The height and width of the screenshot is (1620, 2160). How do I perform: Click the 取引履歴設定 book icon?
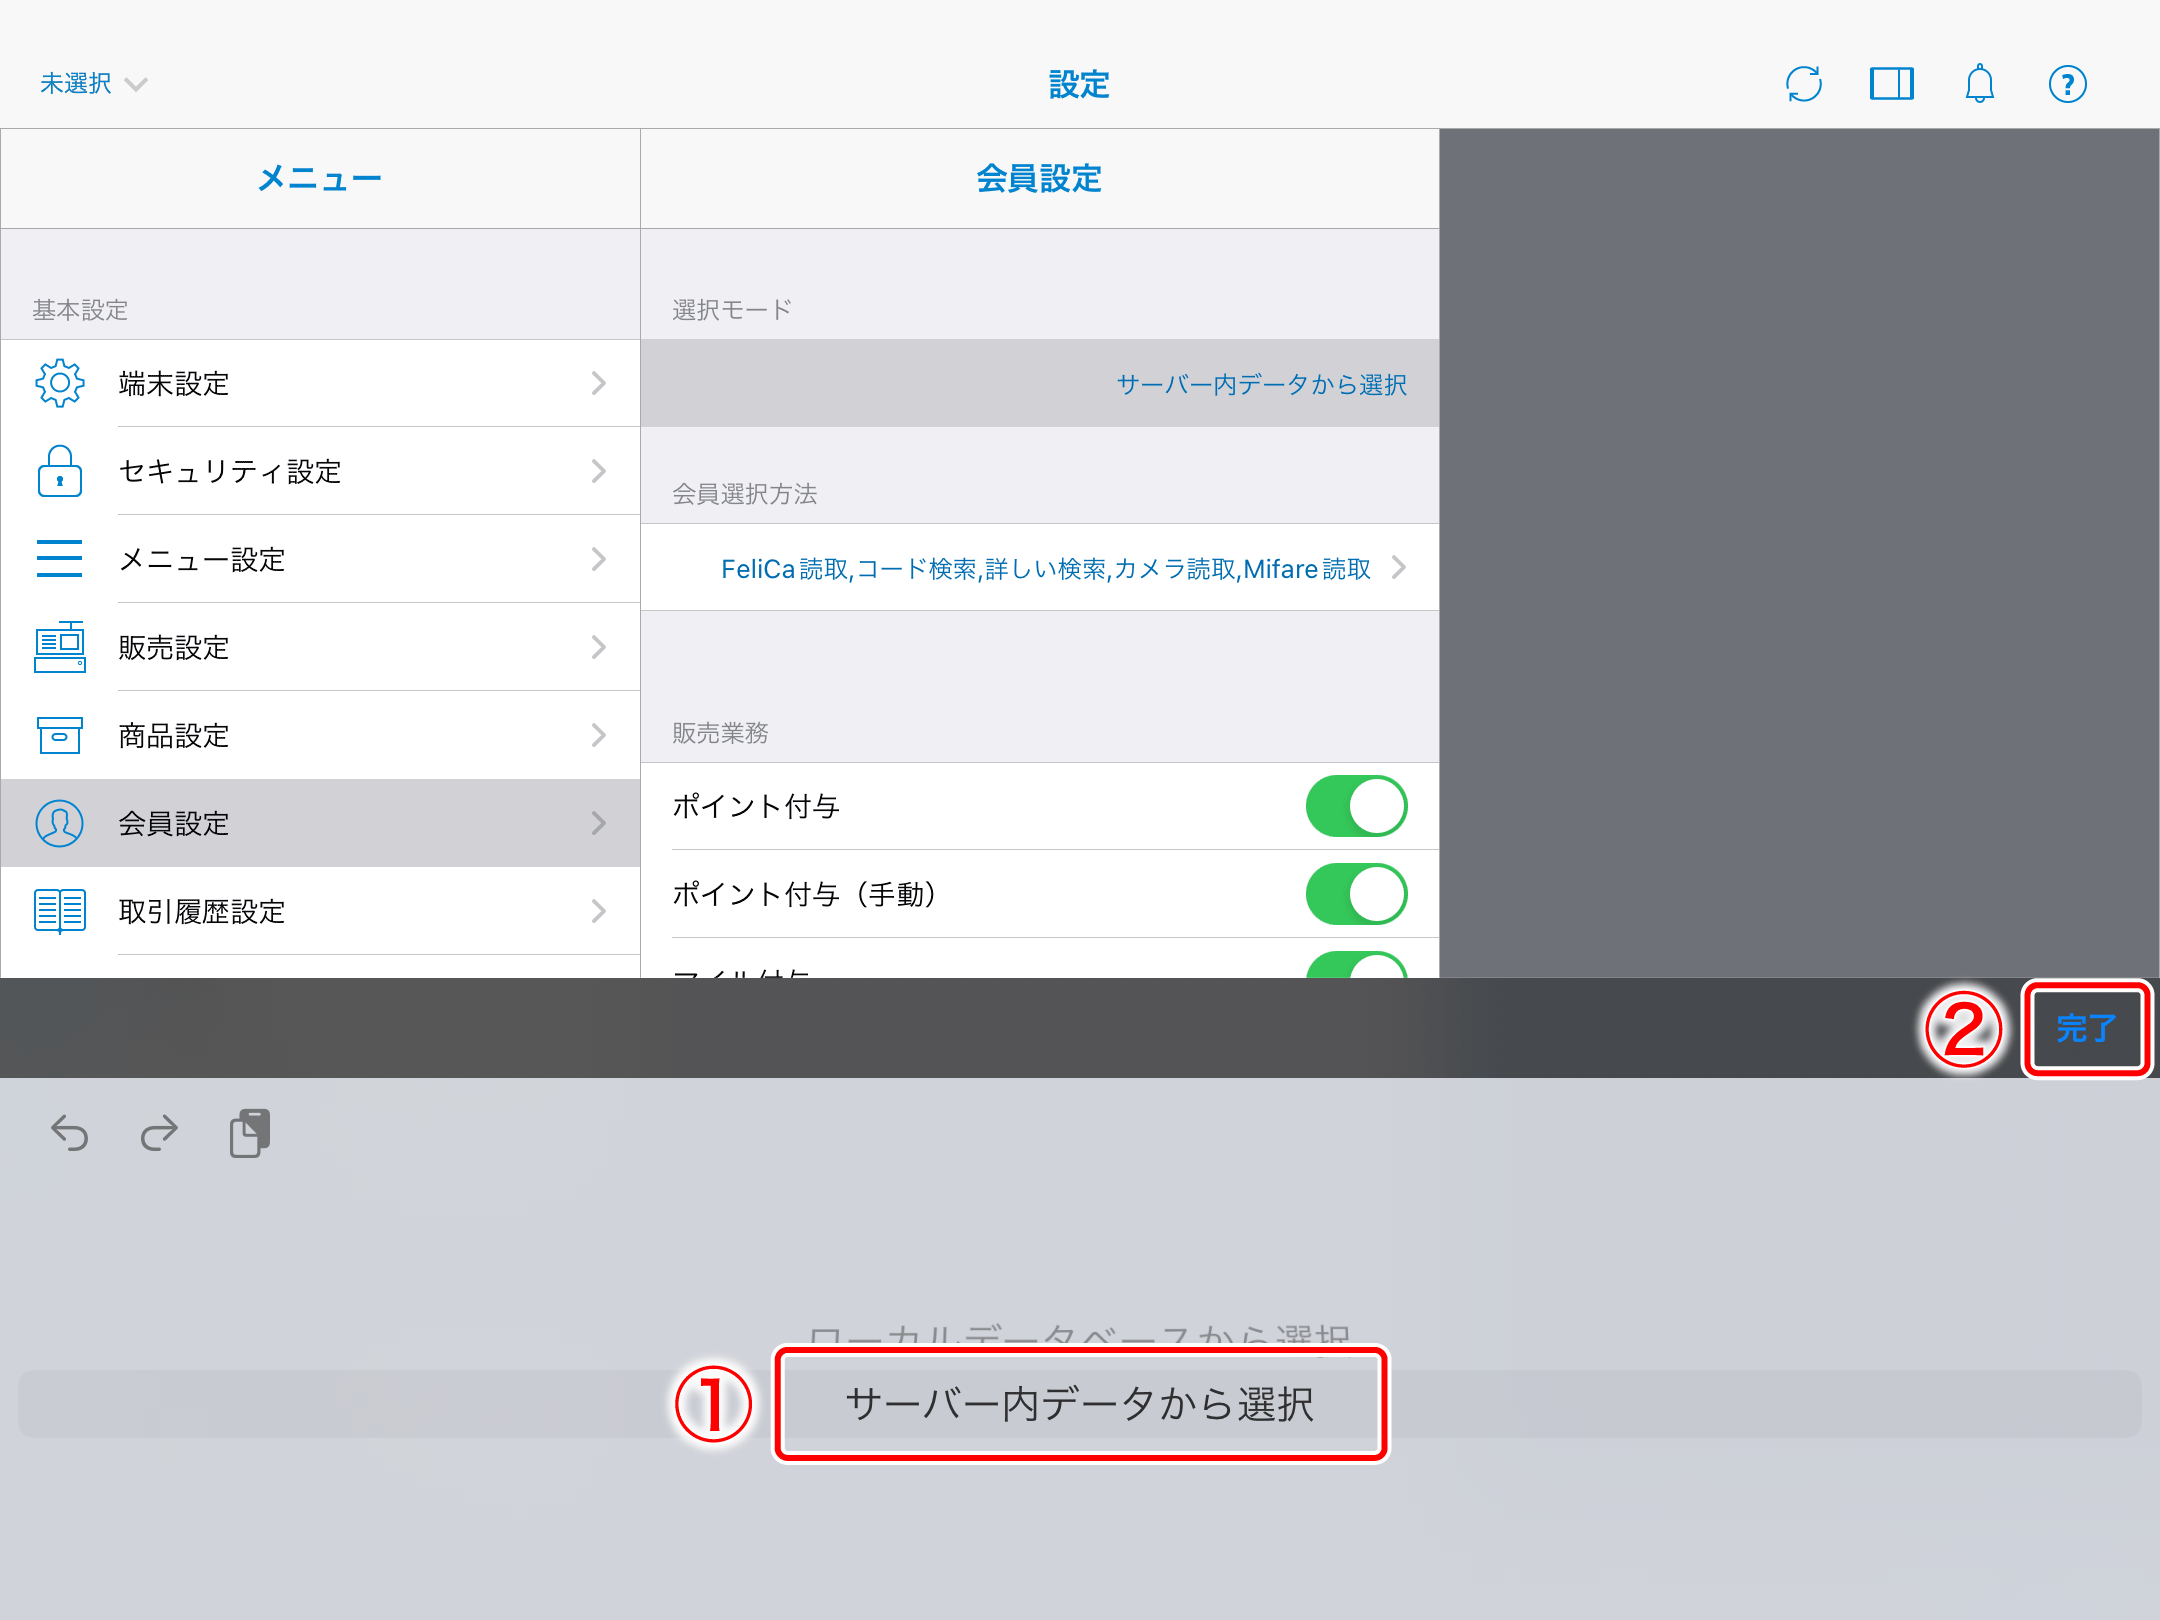[x=60, y=911]
